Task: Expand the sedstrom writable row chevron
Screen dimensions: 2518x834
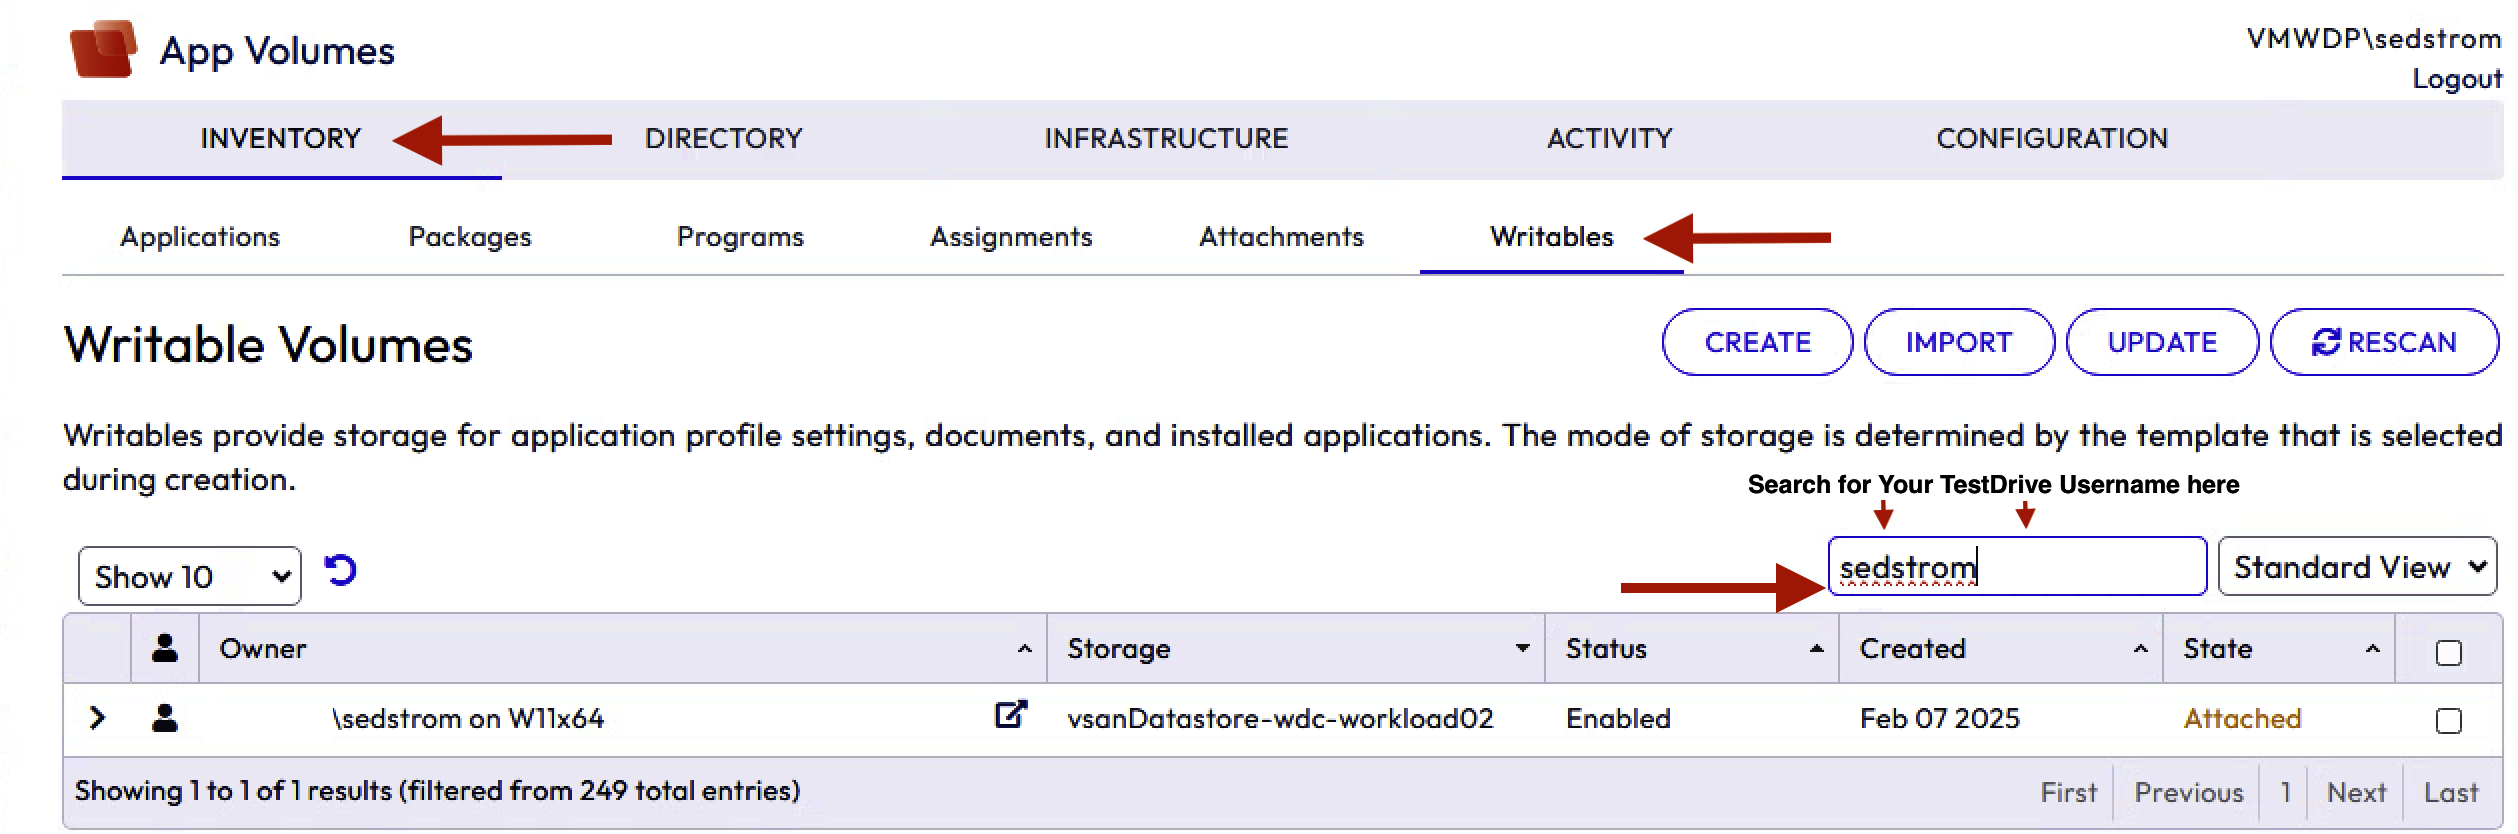Action: [x=97, y=718]
